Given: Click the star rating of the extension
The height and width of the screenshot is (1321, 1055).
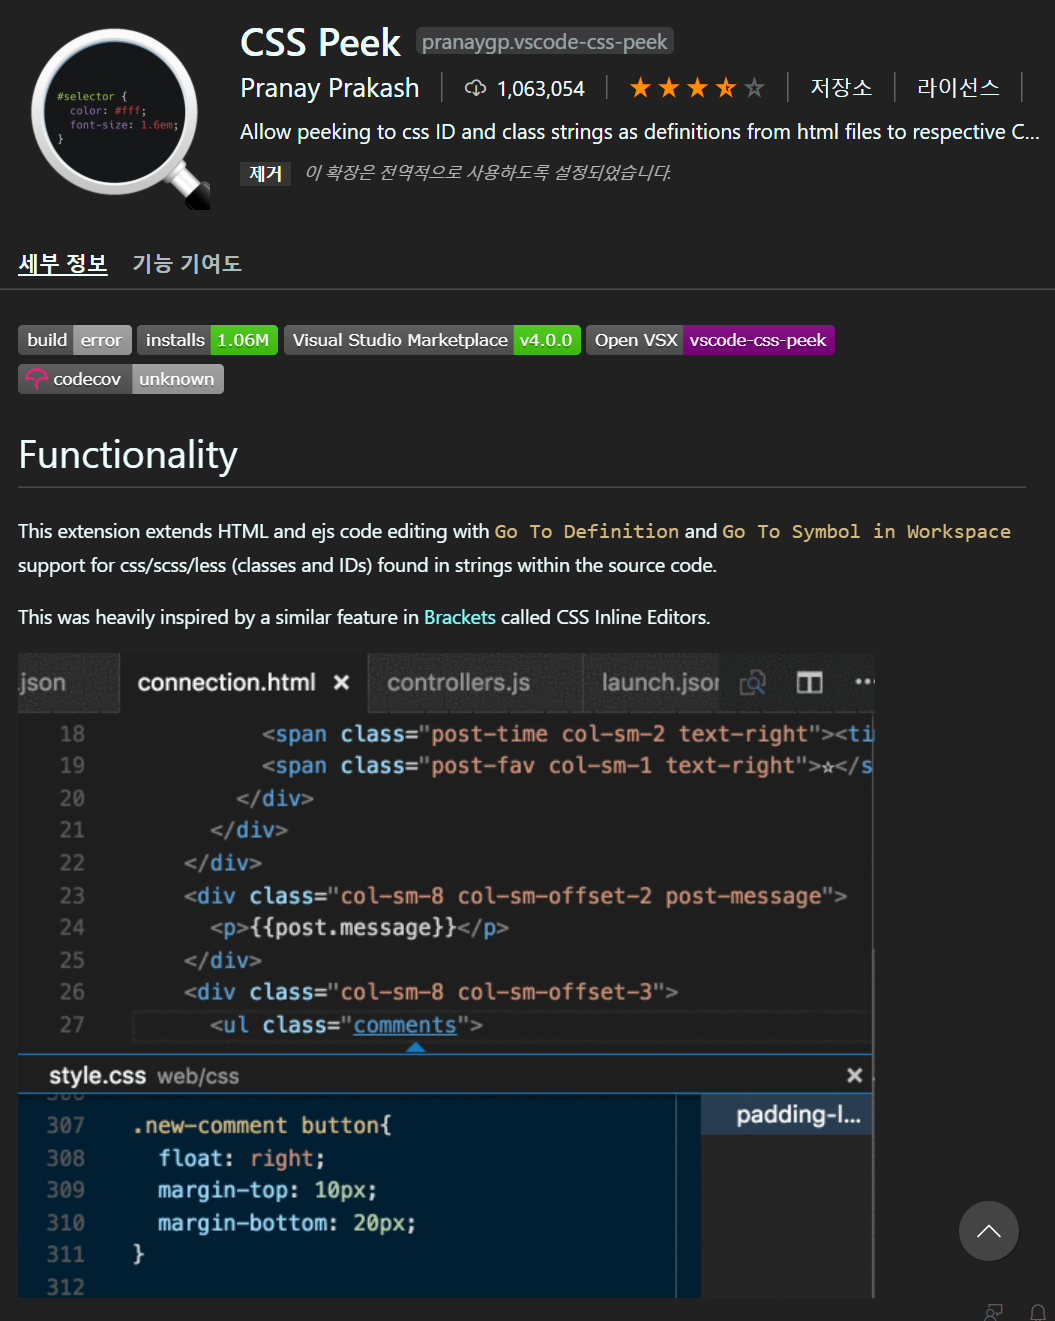Looking at the screenshot, I should click(697, 88).
